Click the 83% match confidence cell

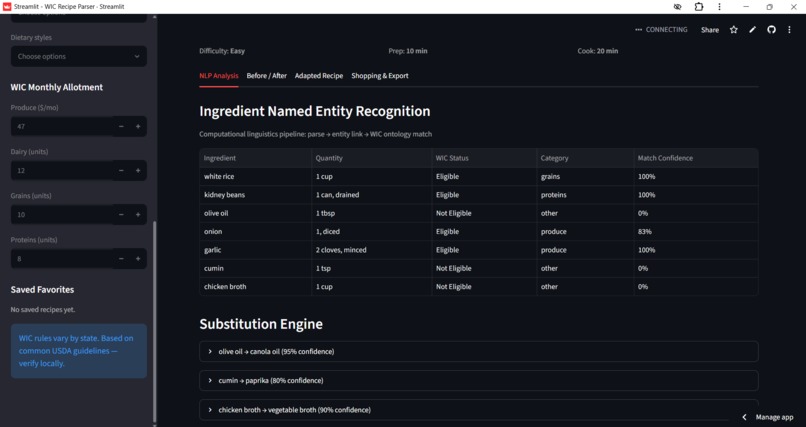(x=696, y=232)
